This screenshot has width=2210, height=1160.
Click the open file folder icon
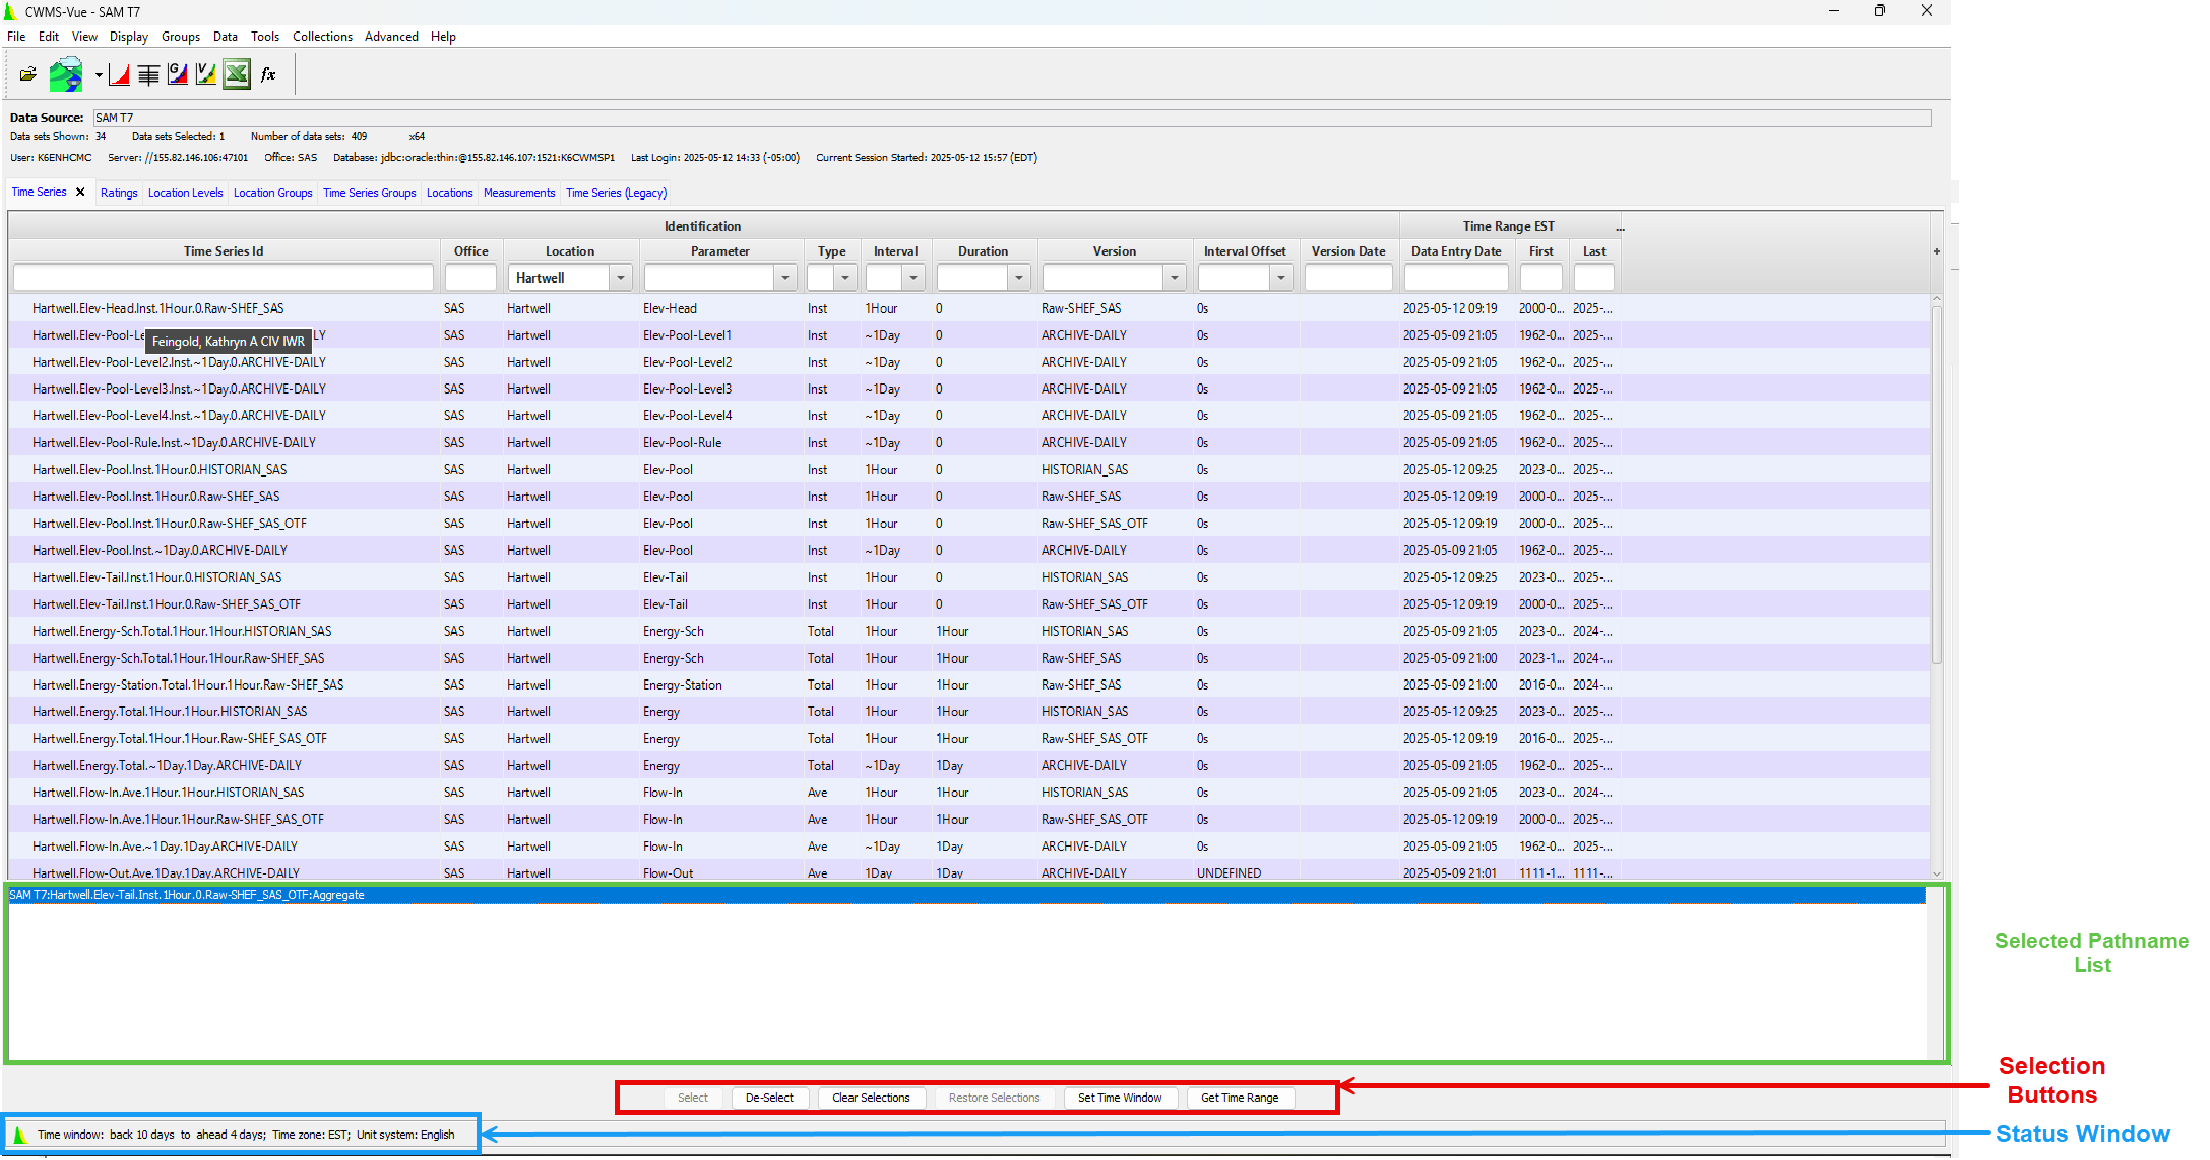28,74
